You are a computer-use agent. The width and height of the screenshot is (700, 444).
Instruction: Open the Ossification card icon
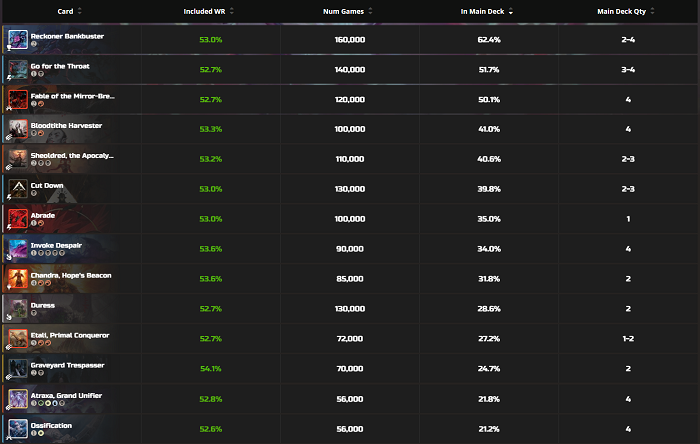coord(18,429)
